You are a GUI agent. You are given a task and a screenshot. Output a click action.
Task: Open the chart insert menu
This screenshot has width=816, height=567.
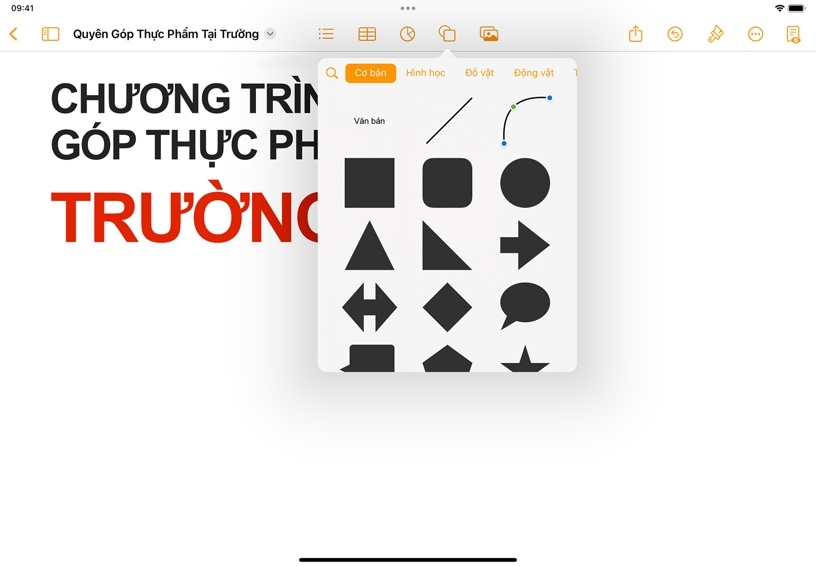click(x=407, y=34)
